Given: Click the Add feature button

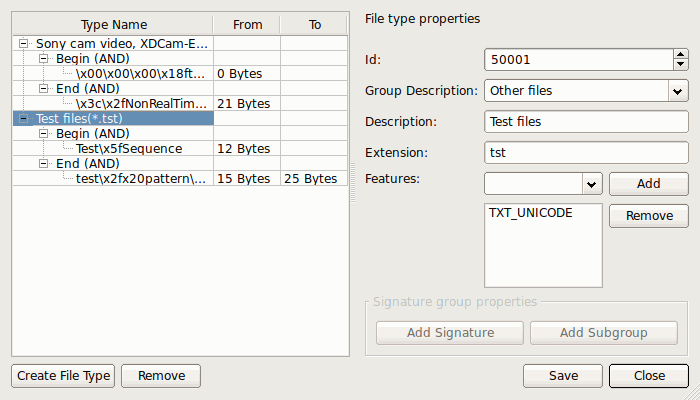Looking at the screenshot, I should point(649,184).
